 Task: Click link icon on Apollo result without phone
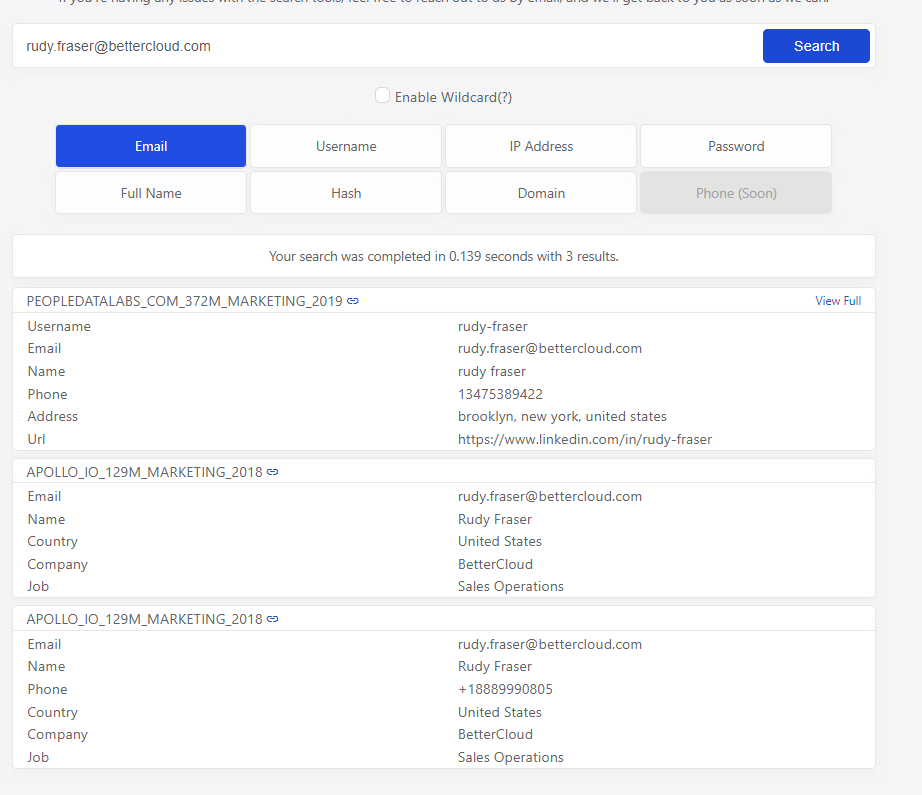click(273, 472)
